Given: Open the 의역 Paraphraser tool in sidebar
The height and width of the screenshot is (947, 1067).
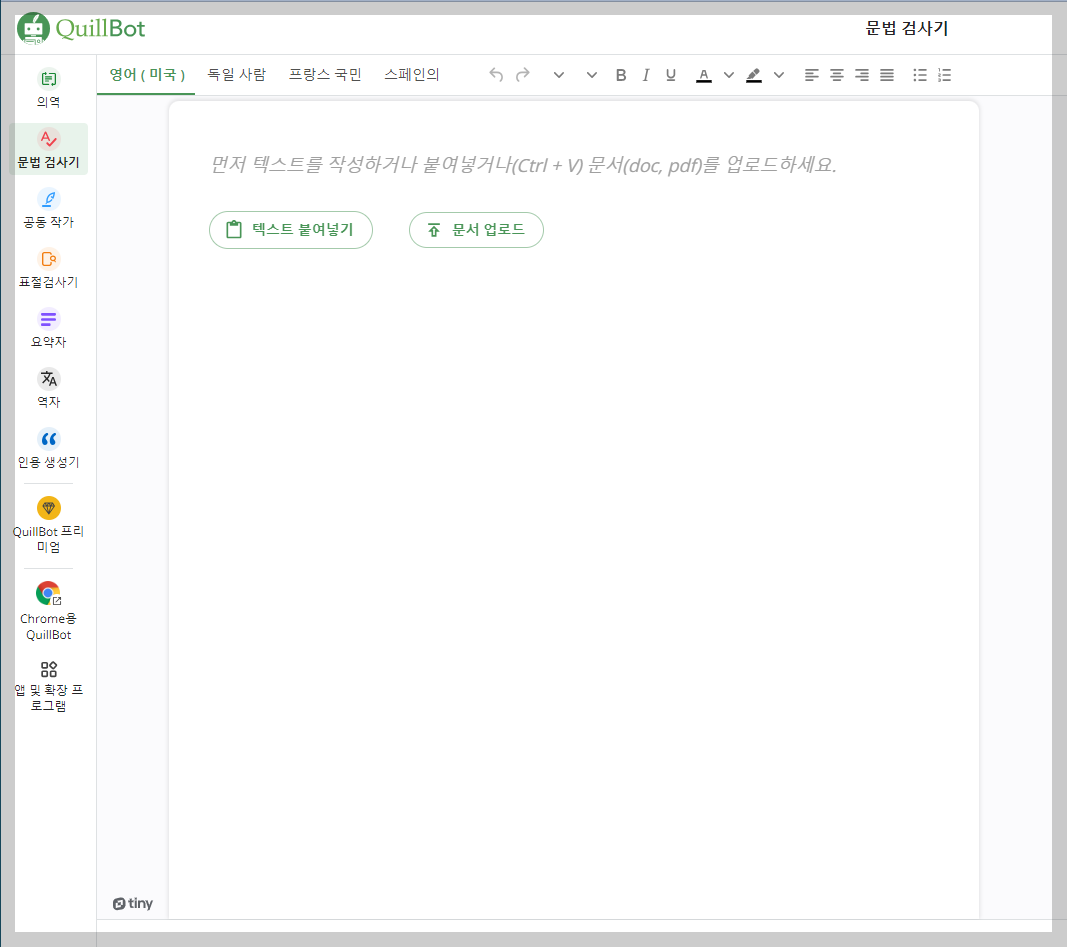Looking at the screenshot, I should (x=48, y=86).
